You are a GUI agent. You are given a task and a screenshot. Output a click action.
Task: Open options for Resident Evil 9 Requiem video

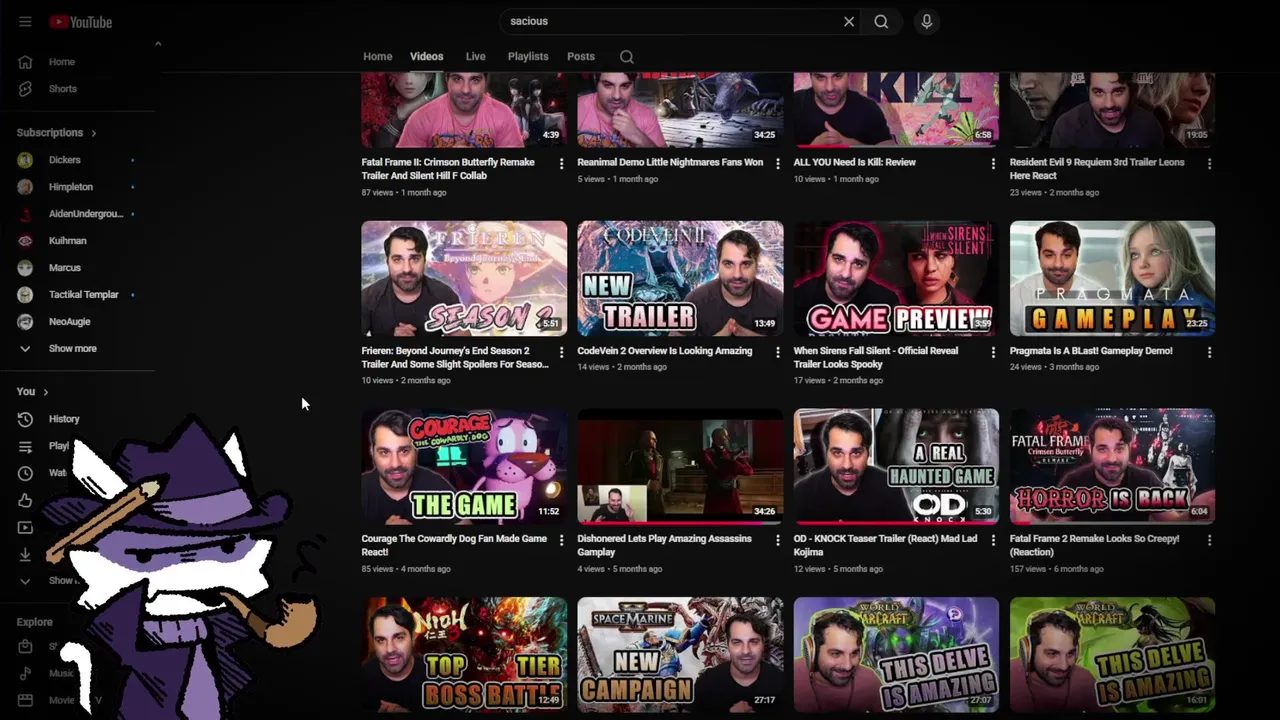[x=1209, y=164]
